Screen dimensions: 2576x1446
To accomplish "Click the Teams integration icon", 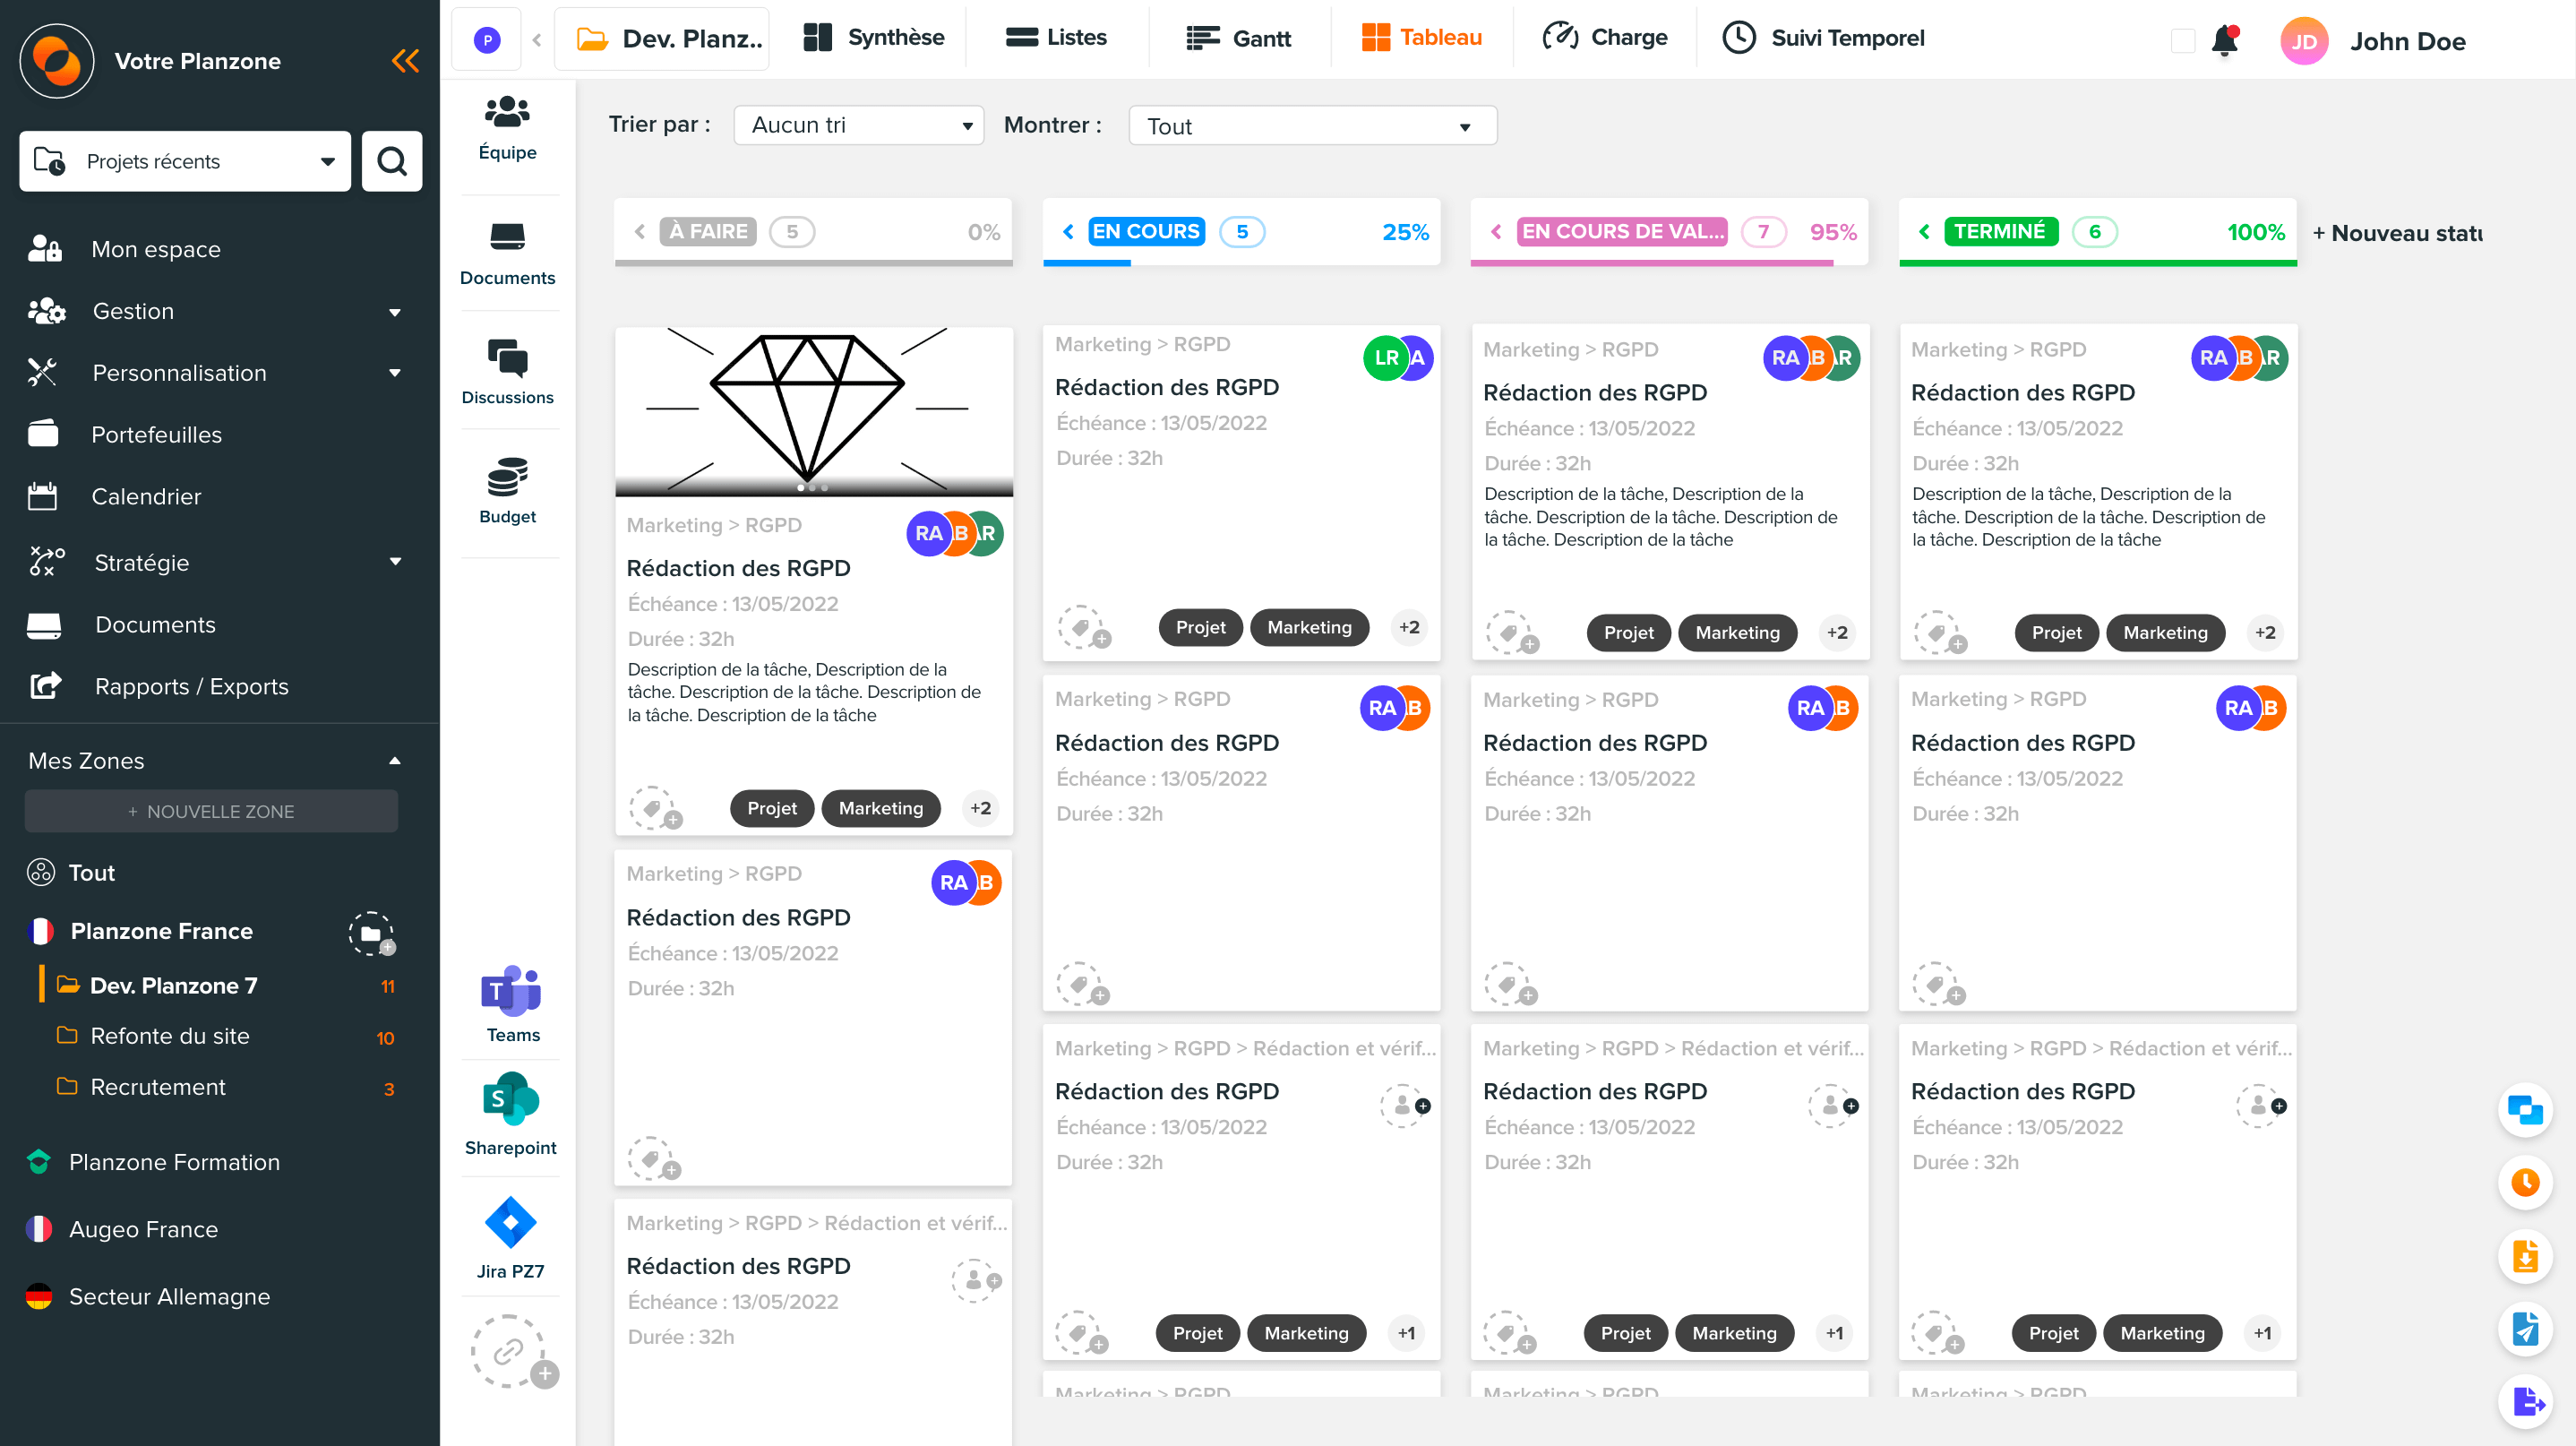I will point(508,993).
